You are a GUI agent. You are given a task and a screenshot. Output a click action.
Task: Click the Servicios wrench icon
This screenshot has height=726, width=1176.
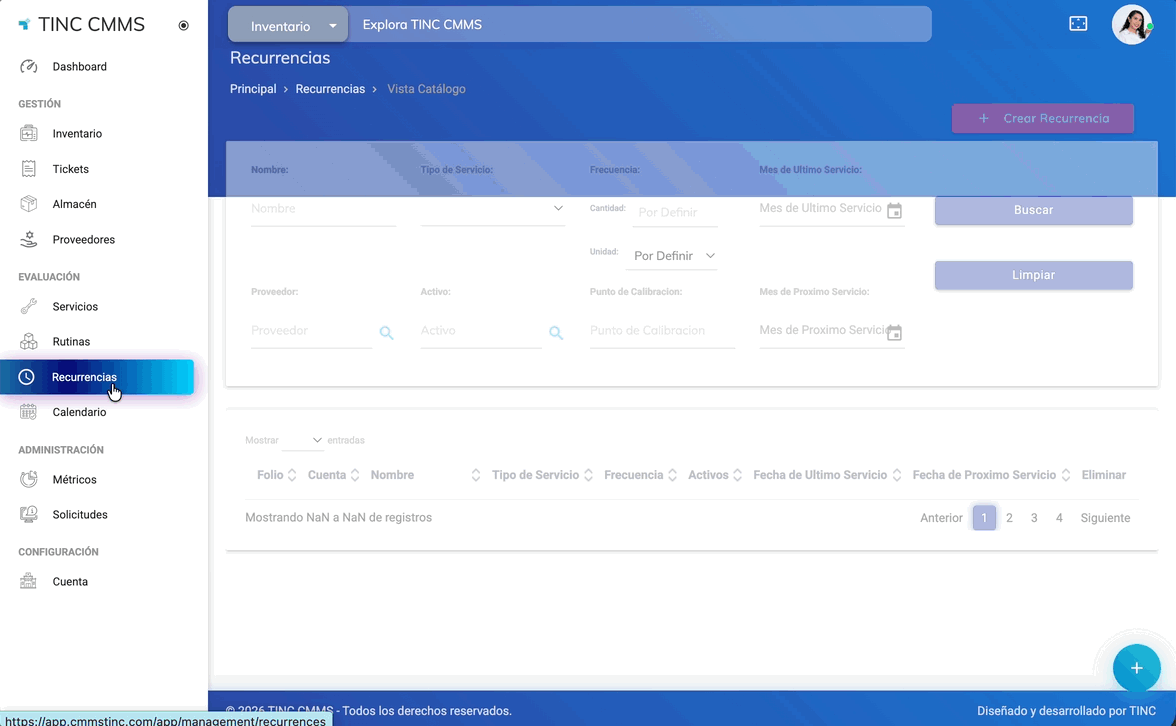click(29, 307)
